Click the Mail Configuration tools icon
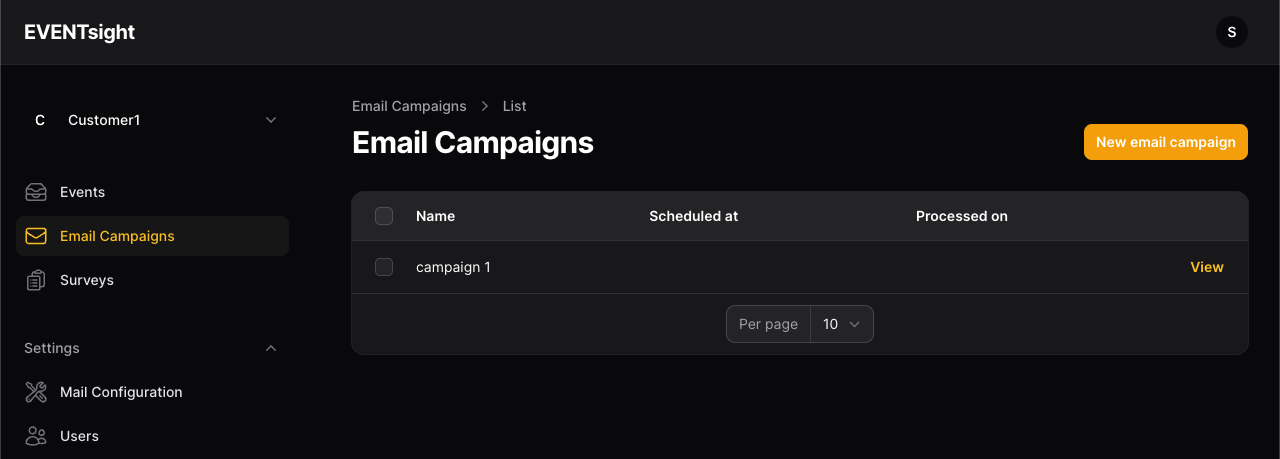 coord(36,392)
